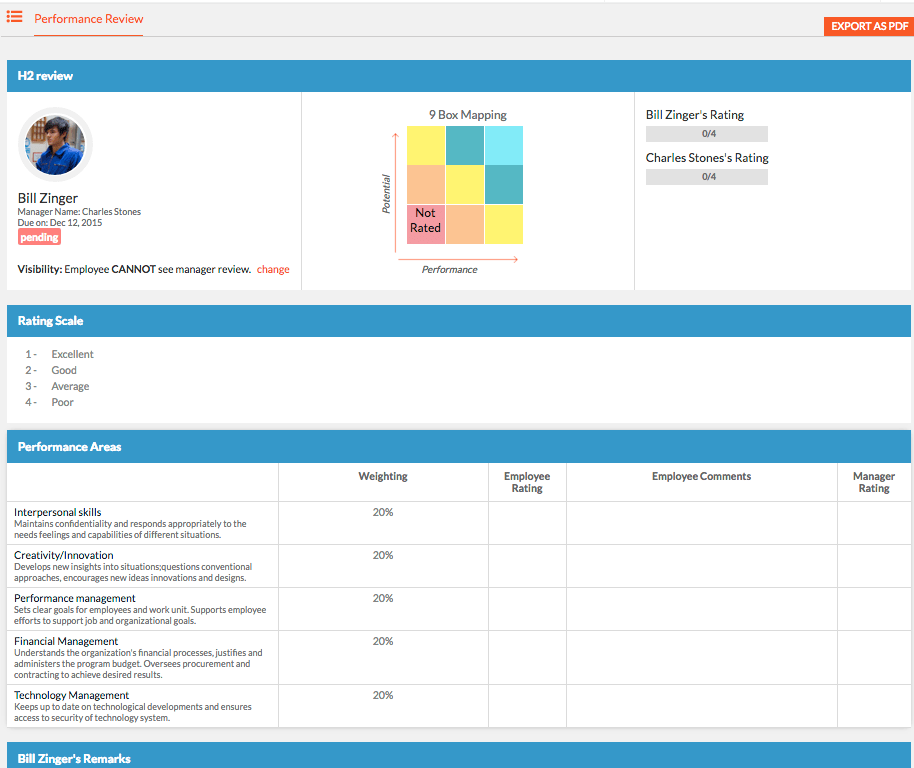Click the 20% weighting for Financial Management

pyautogui.click(x=383, y=642)
